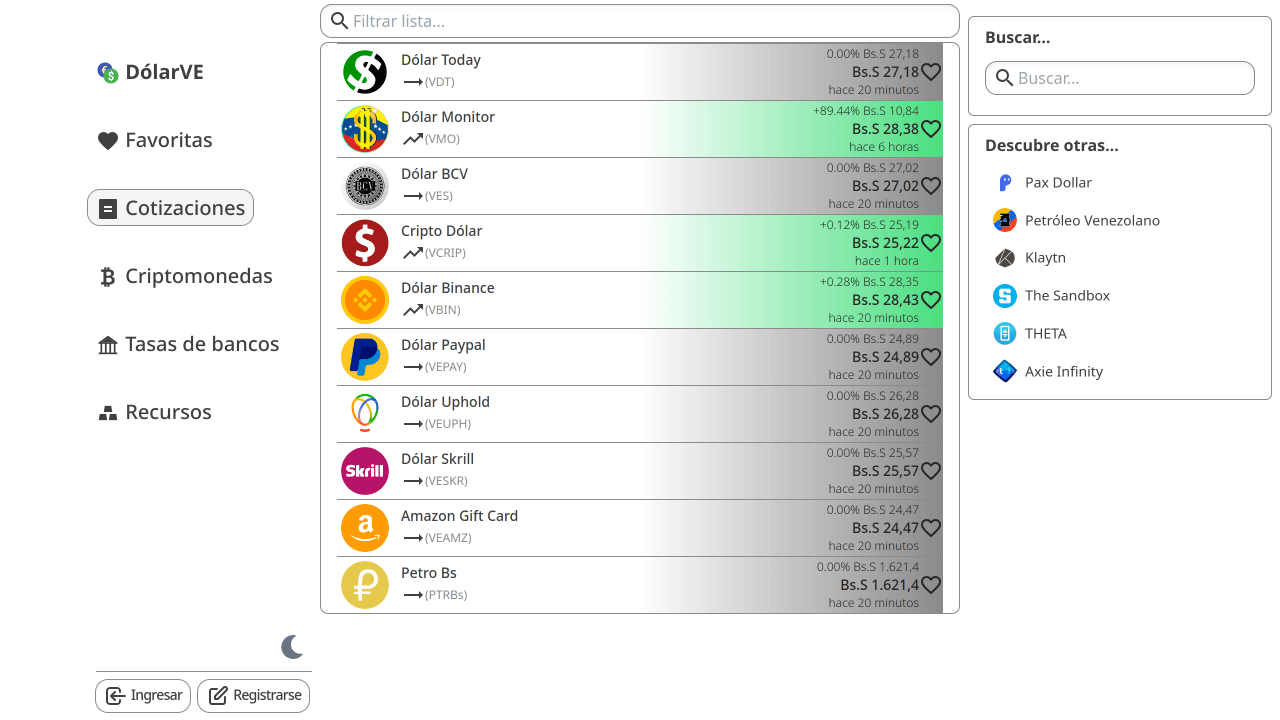Click the magnifier icon in Filtrar lista
Screen dimensions: 1280x720
340,21
